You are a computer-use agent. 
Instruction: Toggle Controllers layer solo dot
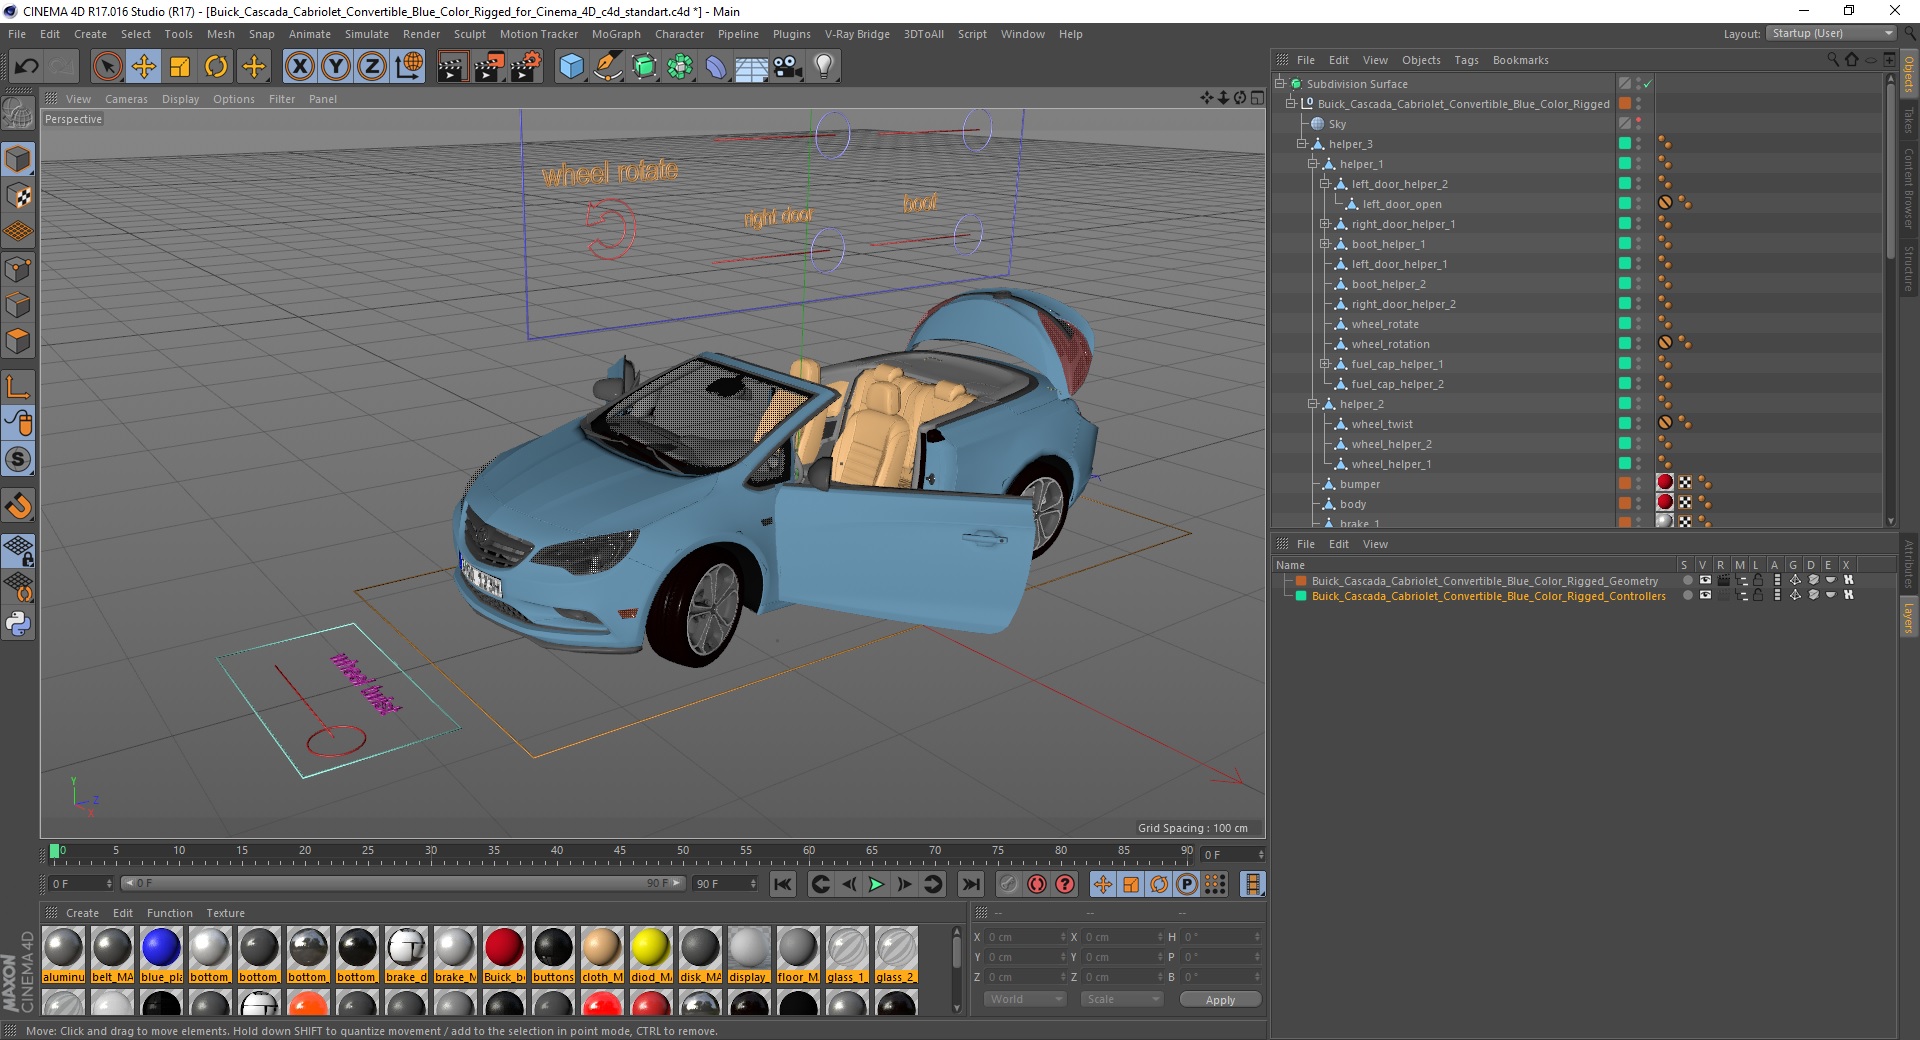point(1687,595)
